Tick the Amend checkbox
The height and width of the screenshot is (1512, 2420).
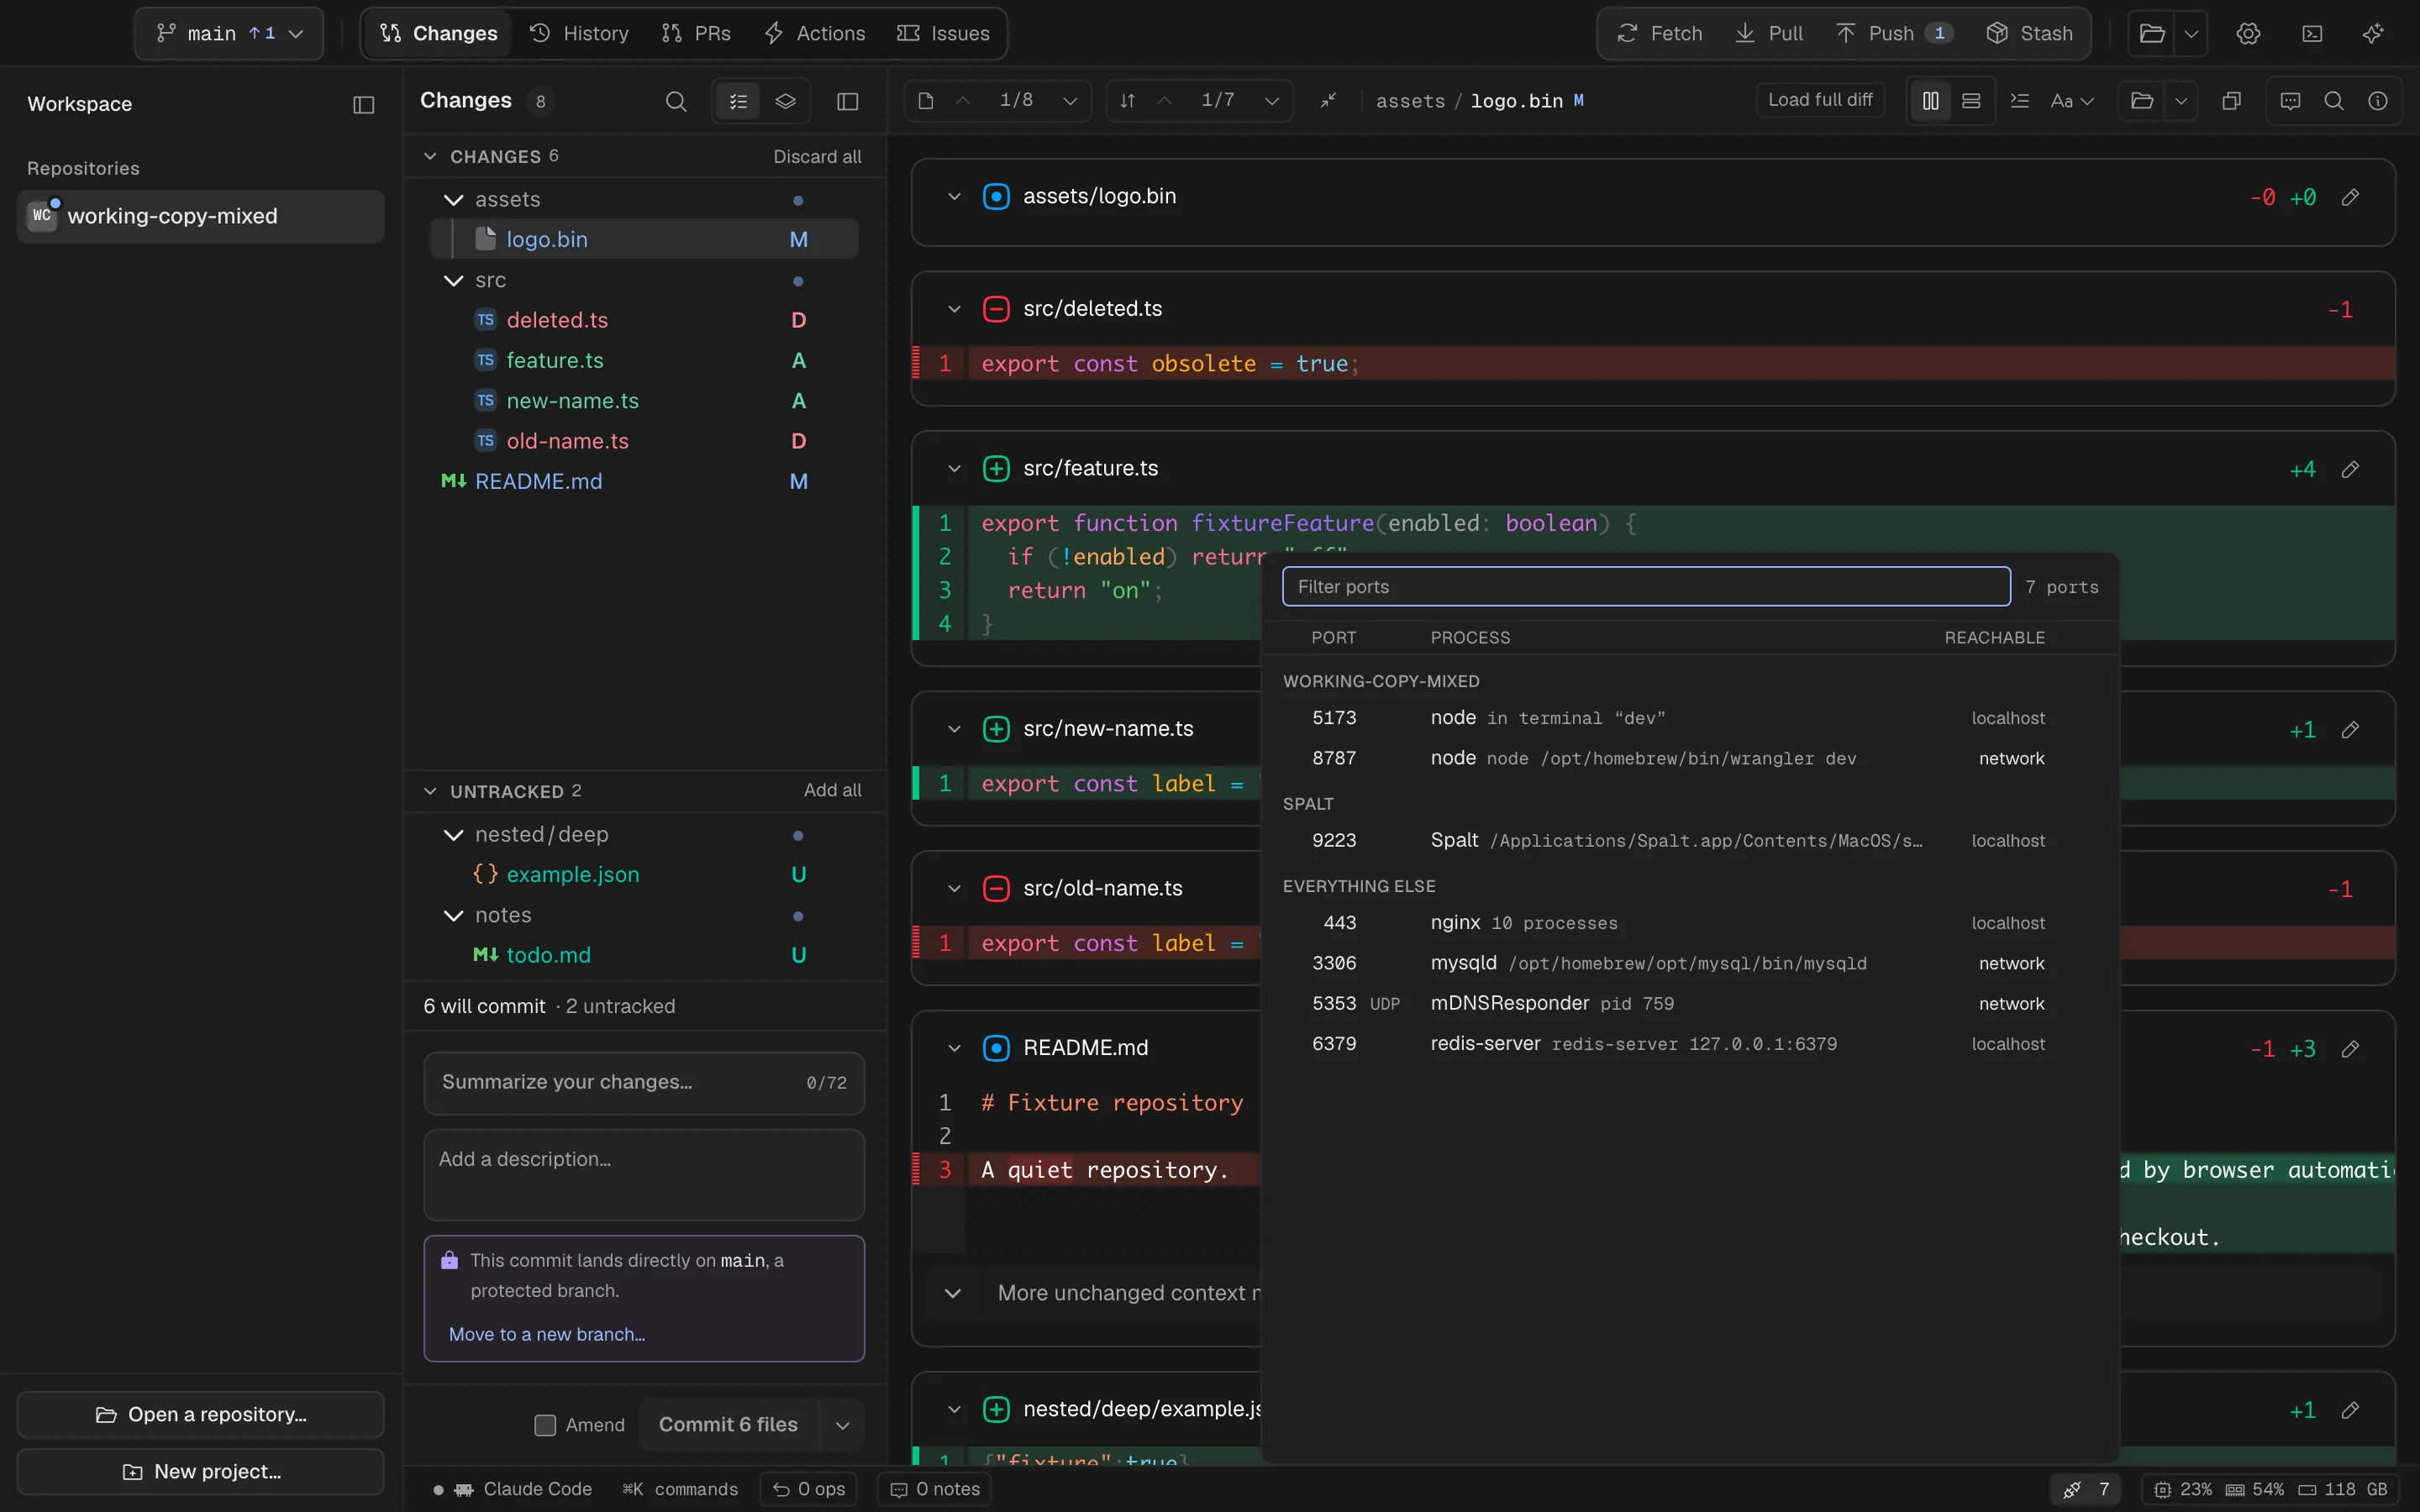point(545,1425)
